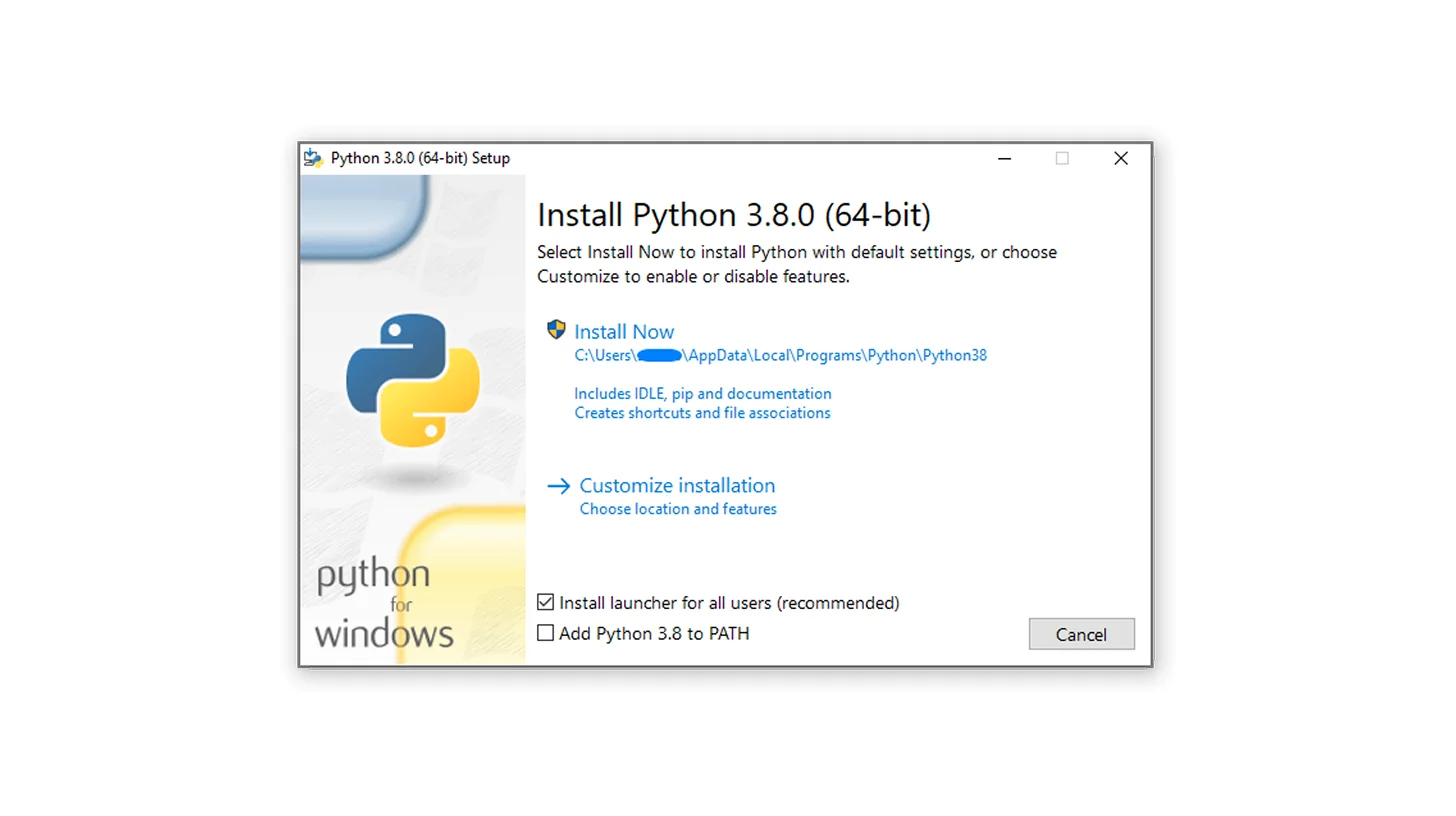
Task: Click the Python setup icon in title bar
Action: [x=314, y=158]
